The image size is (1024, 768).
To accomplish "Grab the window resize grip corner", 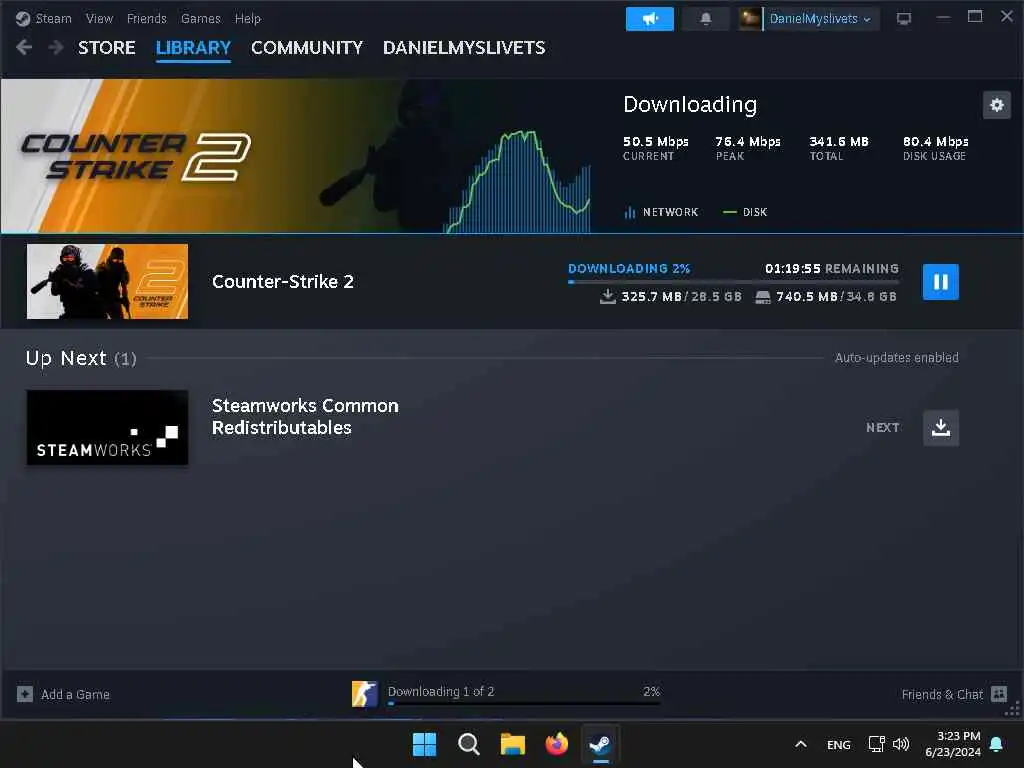I will (x=1013, y=711).
